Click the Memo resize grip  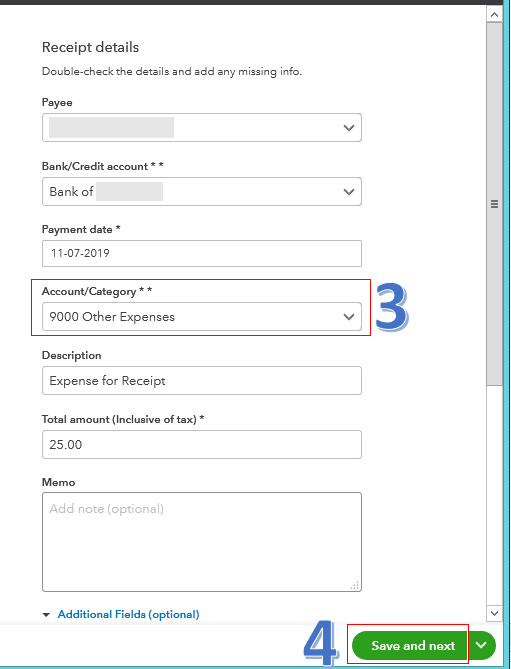click(x=355, y=585)
